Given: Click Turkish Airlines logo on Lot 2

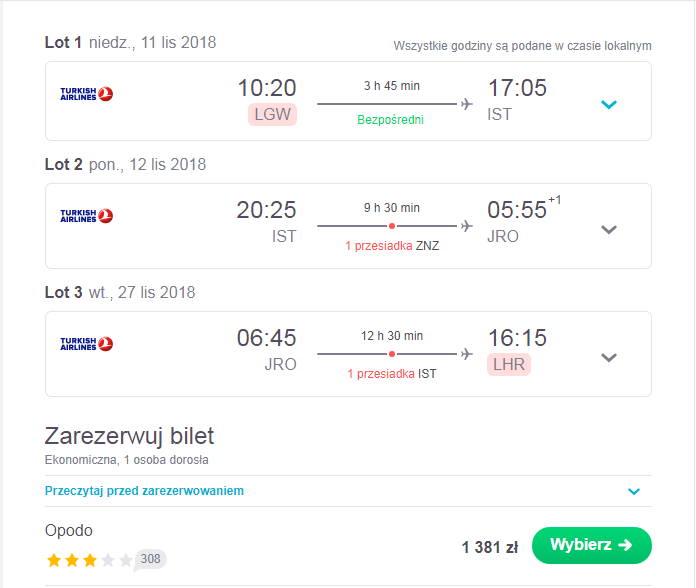Looking at the screenshot, I should coord(87,216).
